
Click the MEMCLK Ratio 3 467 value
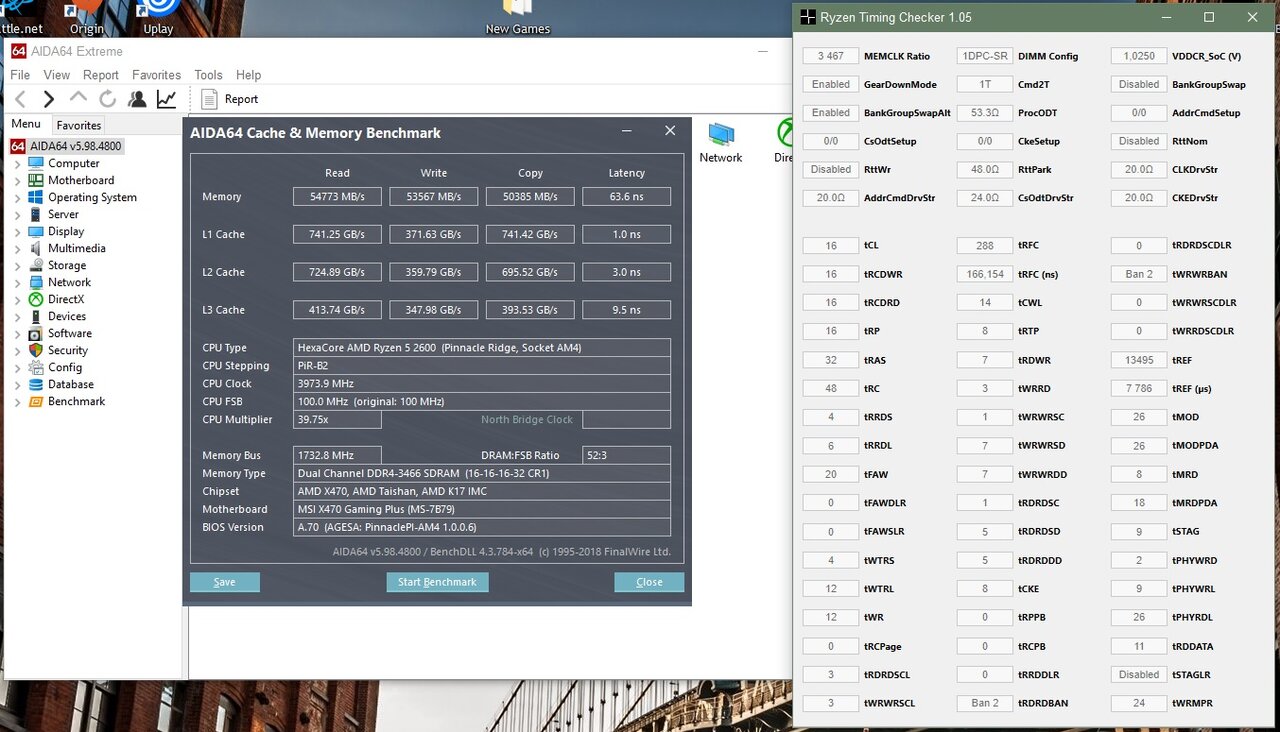tap(831, 56)
